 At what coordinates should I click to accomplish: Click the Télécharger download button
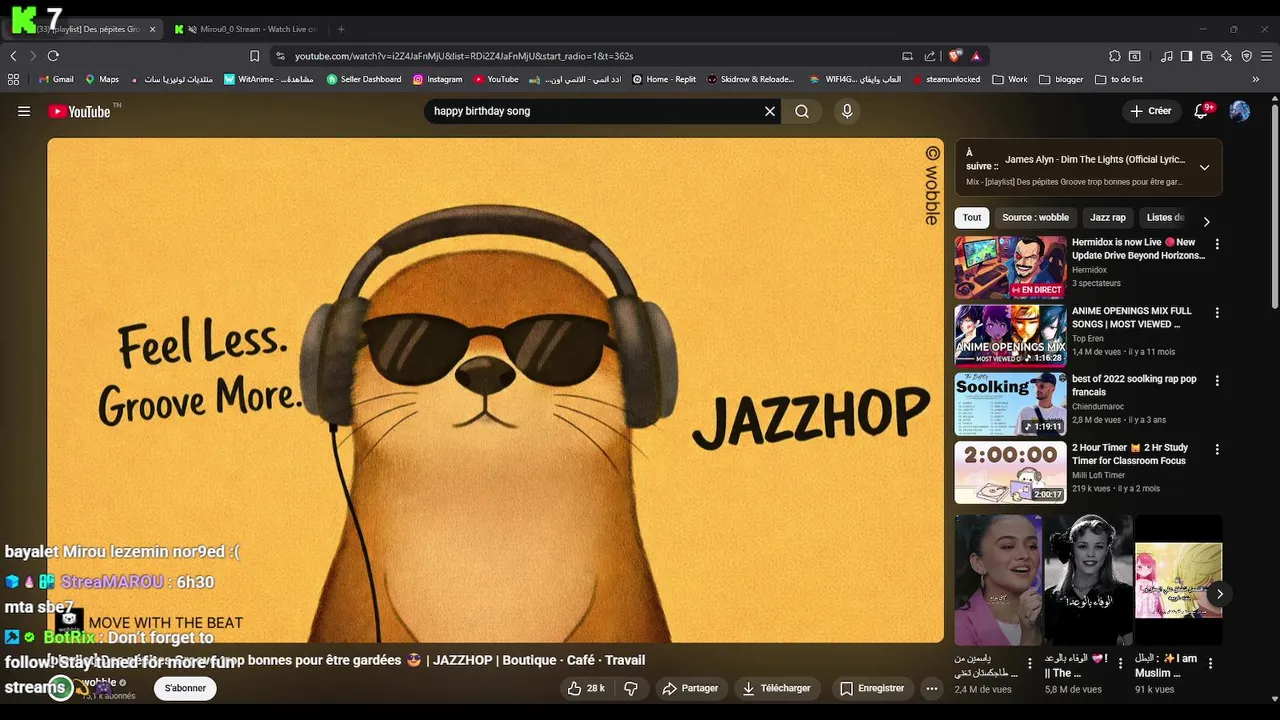click(776, 688)
